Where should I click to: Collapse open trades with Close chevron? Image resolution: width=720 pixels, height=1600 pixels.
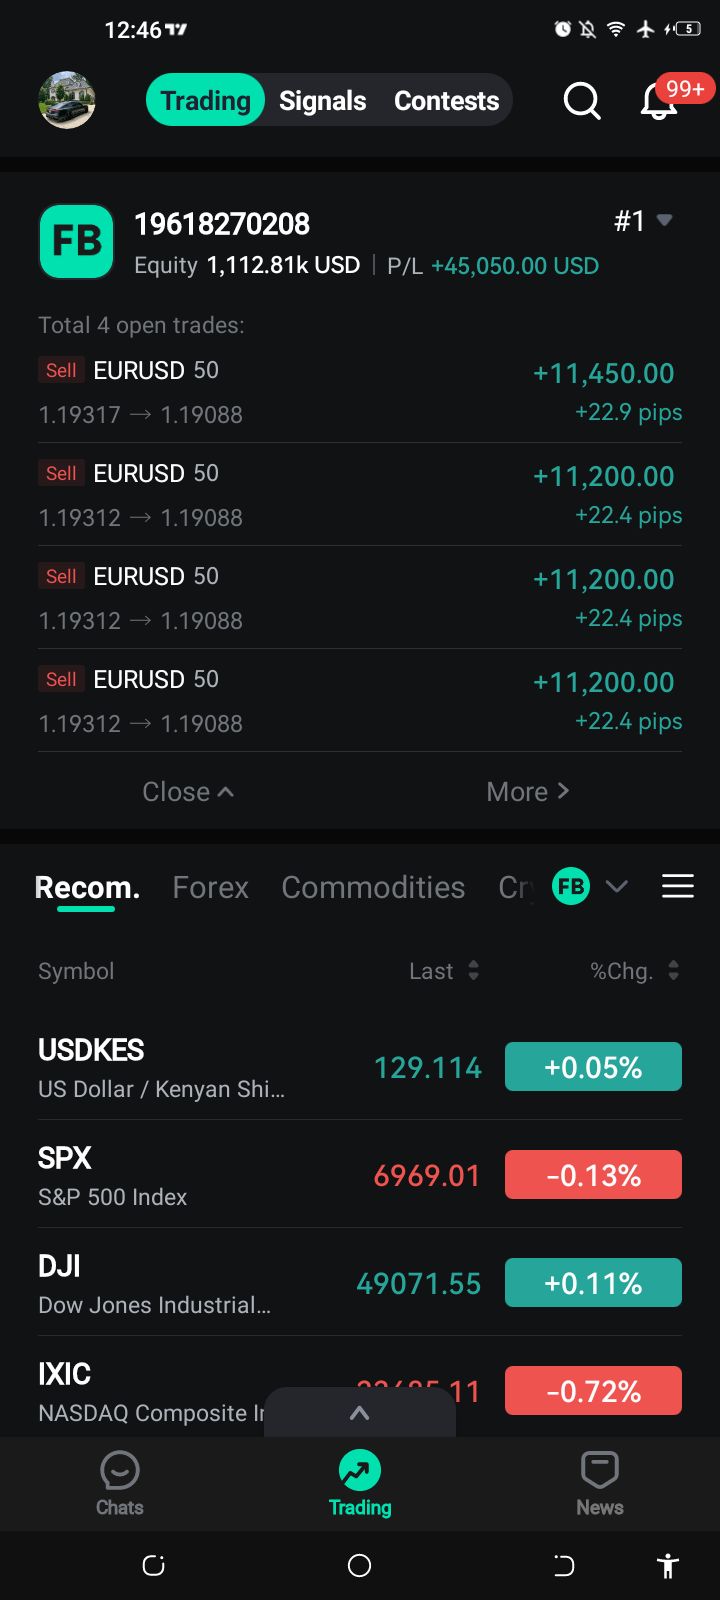(188, 792)
